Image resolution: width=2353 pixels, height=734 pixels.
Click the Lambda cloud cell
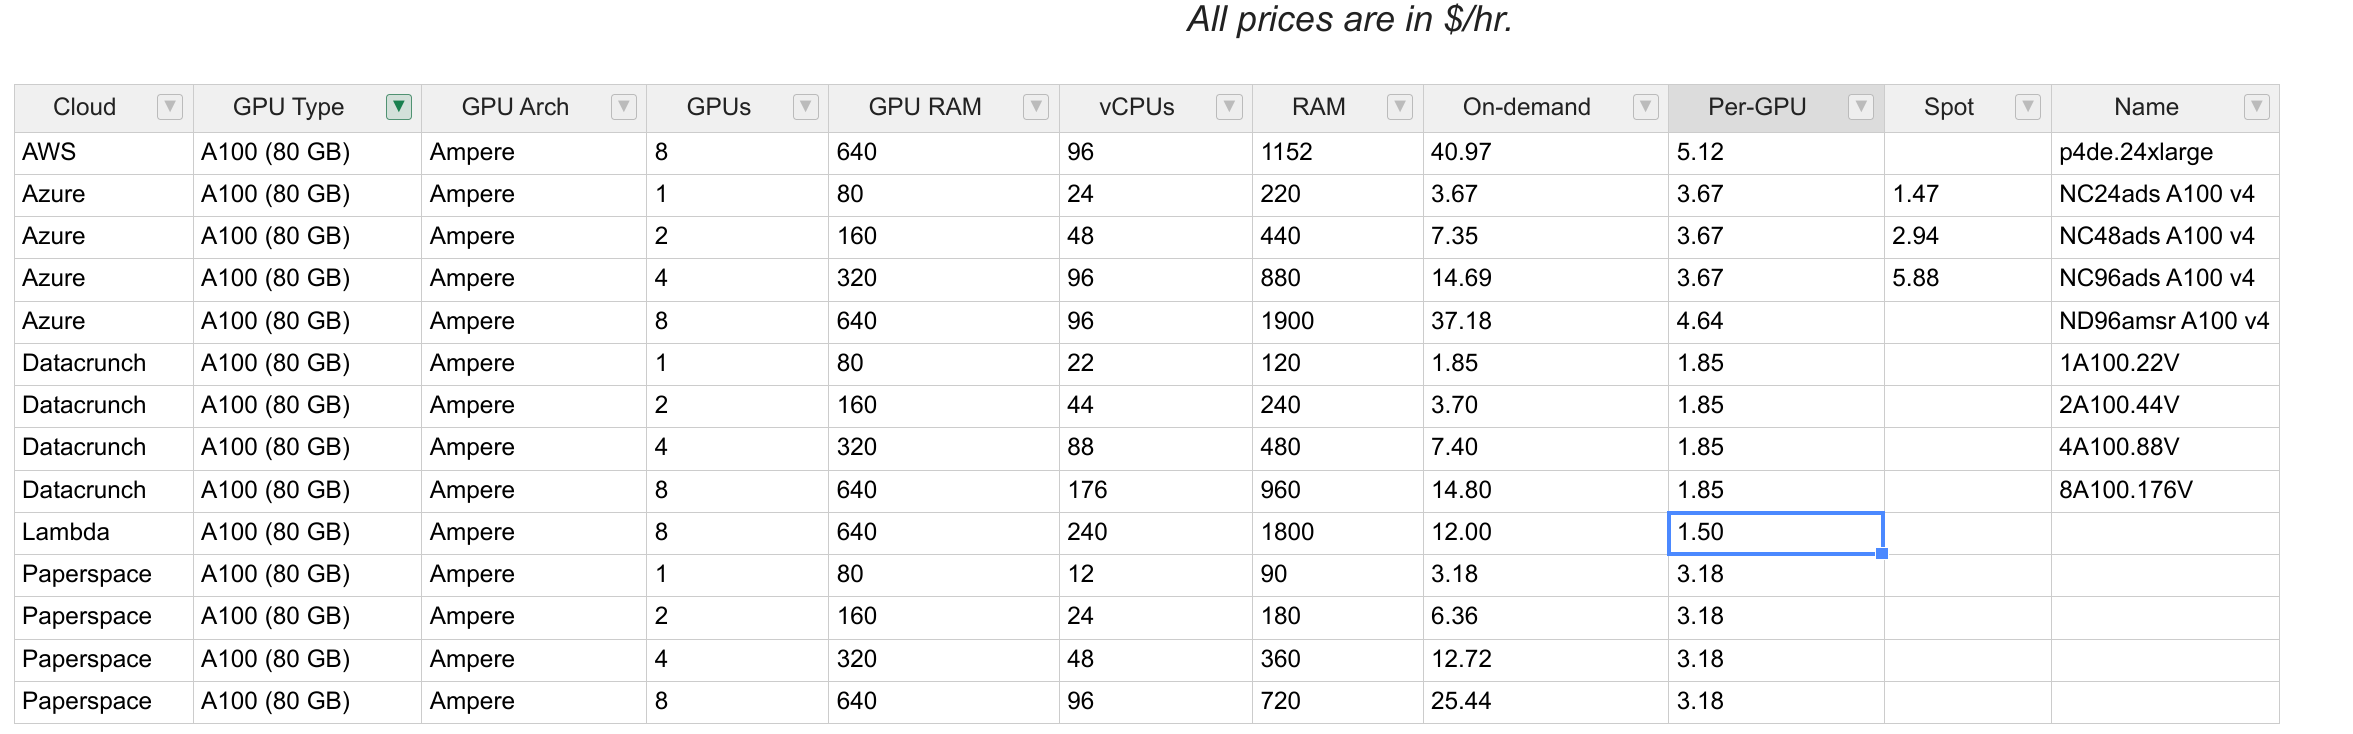[x=104, y=533]
